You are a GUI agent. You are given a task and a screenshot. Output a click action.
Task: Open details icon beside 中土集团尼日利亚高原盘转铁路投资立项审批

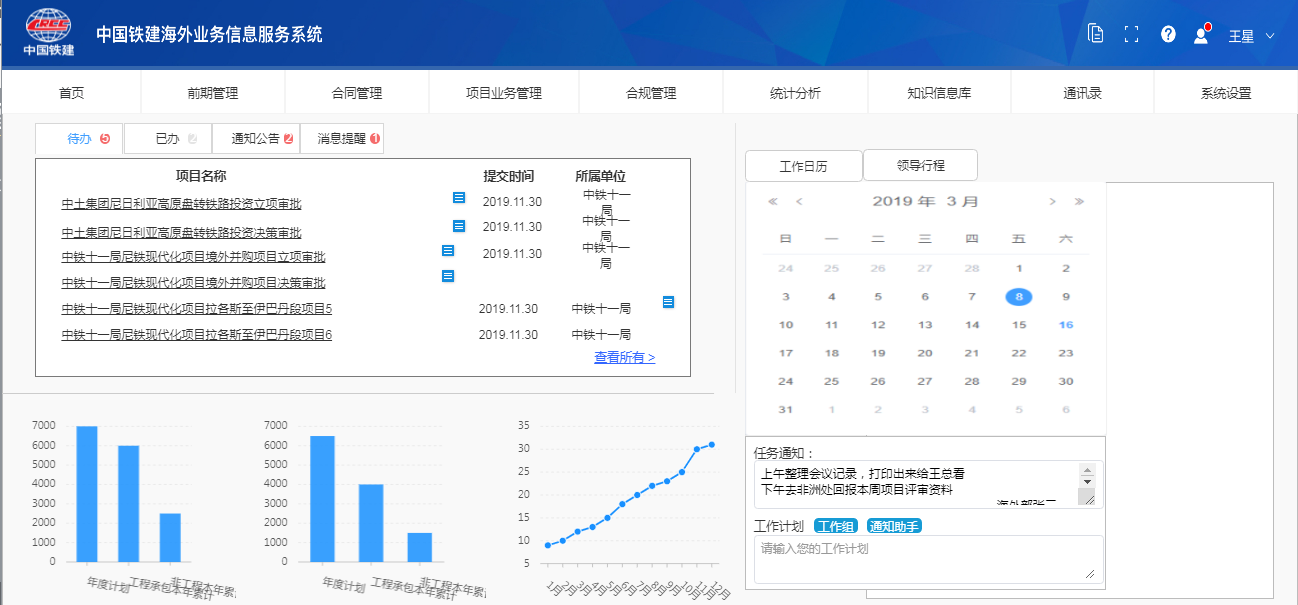point(458,198)
